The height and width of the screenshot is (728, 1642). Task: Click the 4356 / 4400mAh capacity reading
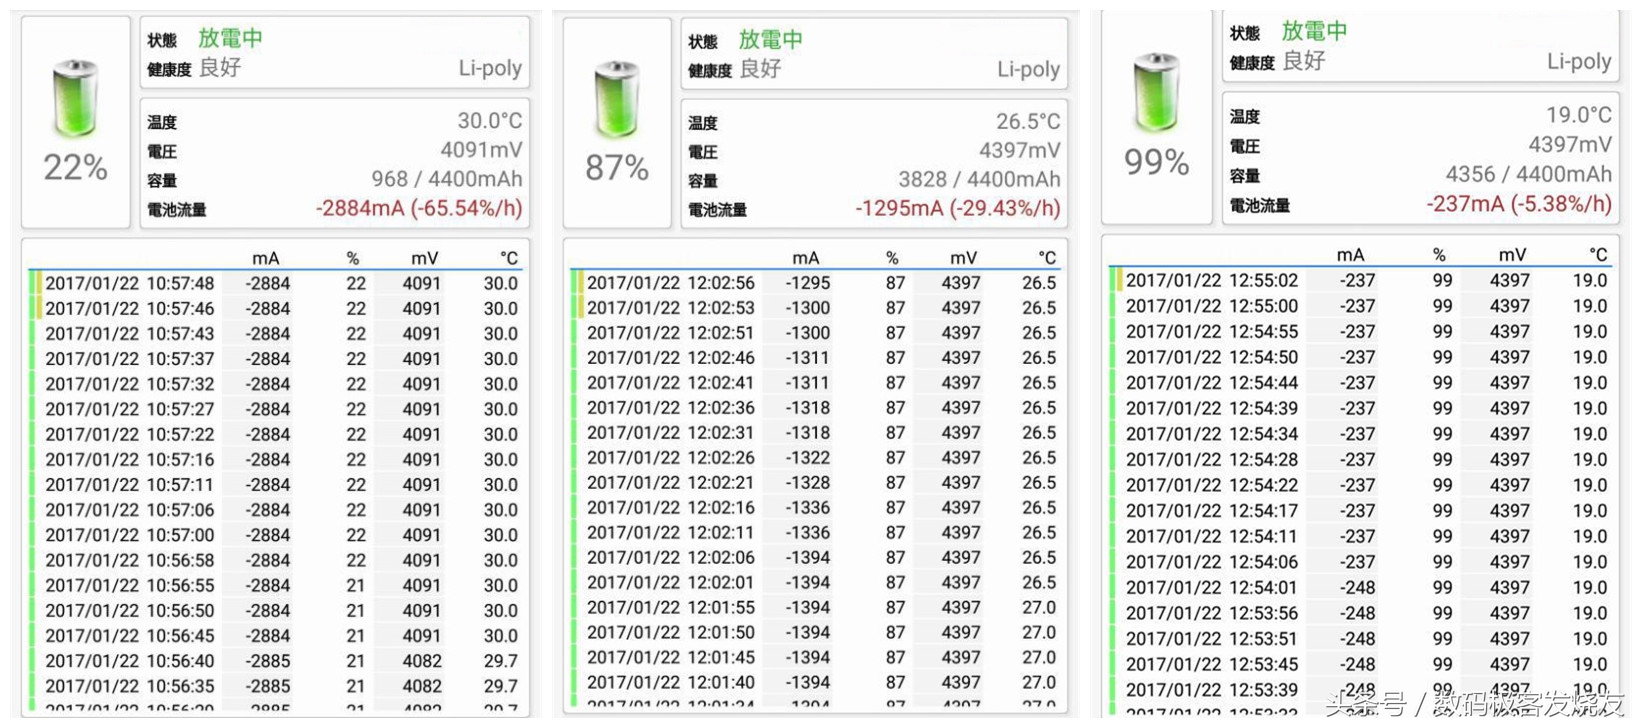click(1529, 174)
